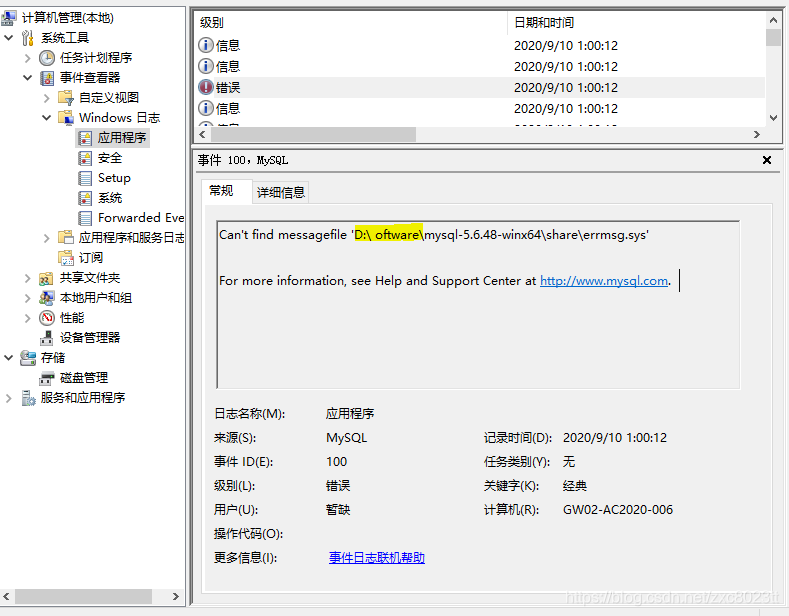
Task: Click the 应用程序和服务日志 folder icon
Action: (66, 238)
